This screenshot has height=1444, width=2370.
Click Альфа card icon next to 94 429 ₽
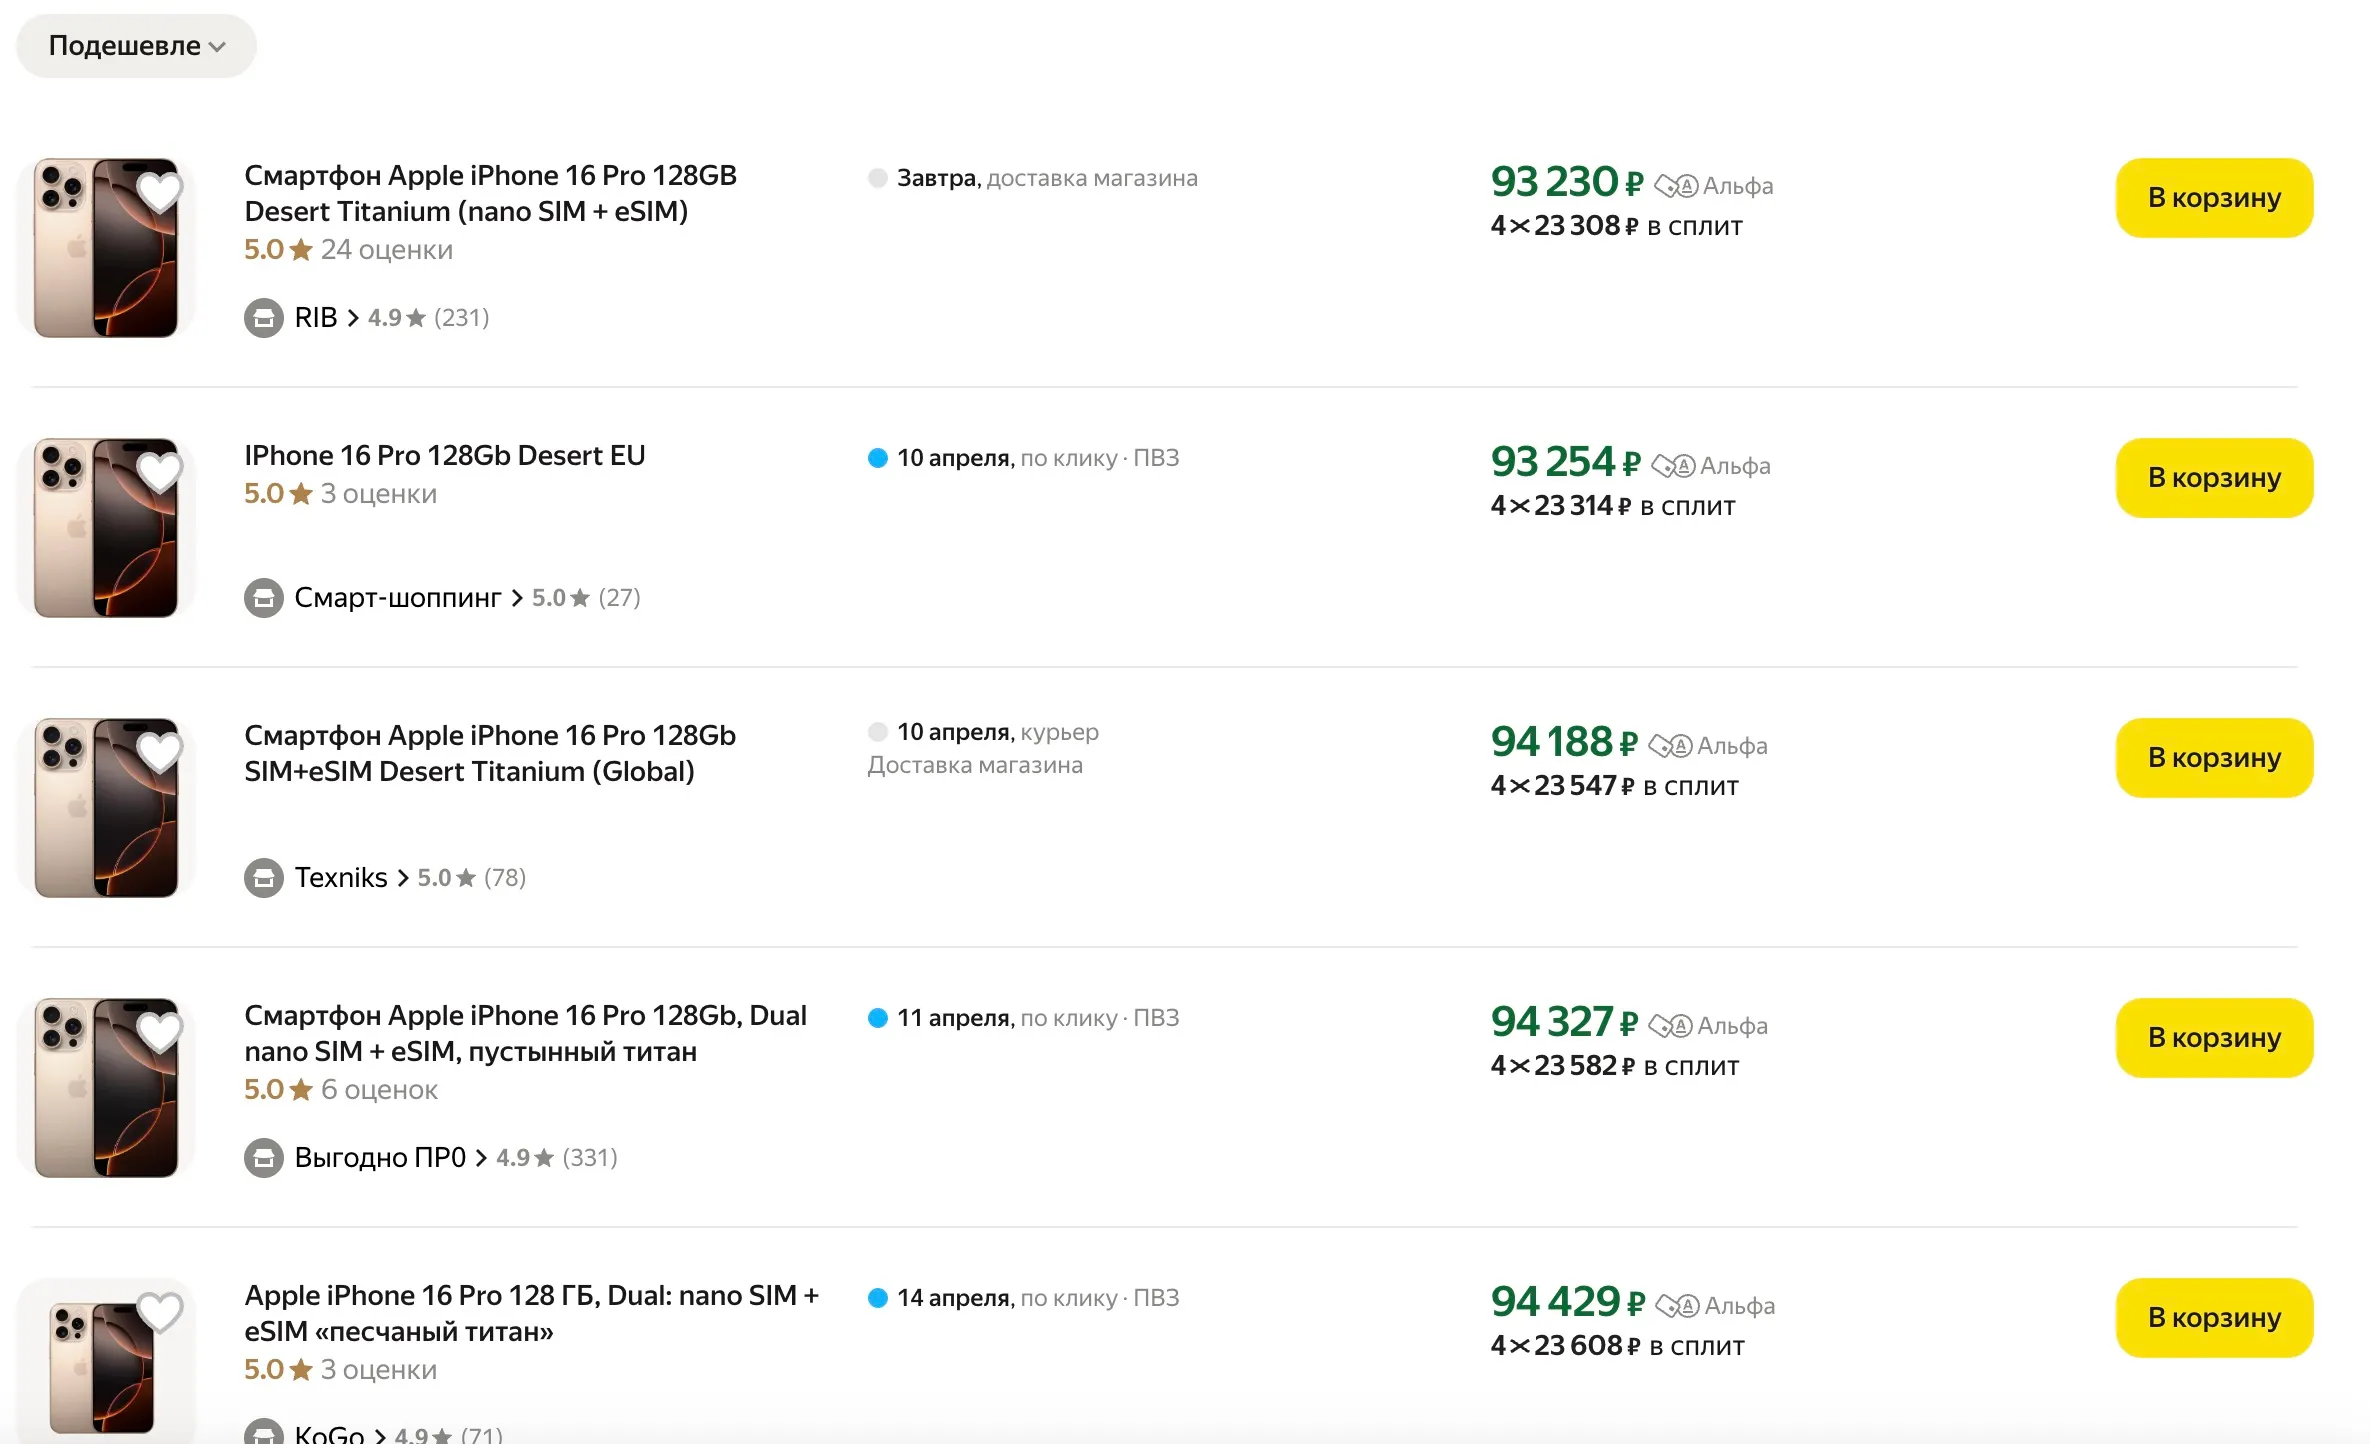pyautogui.click(x=1677, y=1306)
